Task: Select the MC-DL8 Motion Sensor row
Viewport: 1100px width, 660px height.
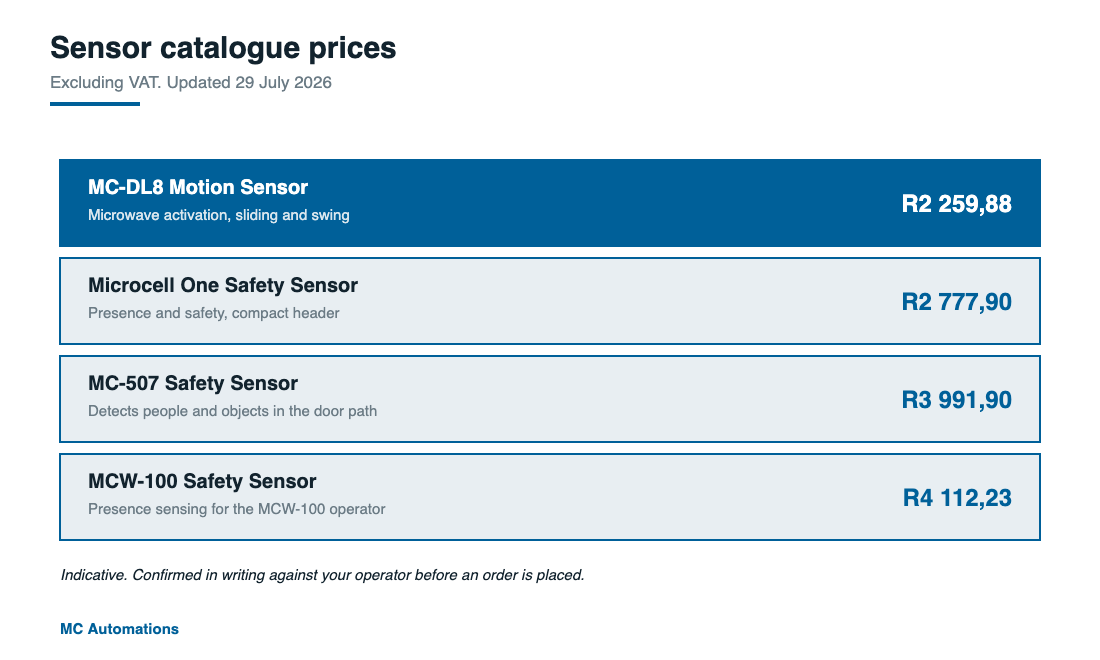Action: point(549,203)
